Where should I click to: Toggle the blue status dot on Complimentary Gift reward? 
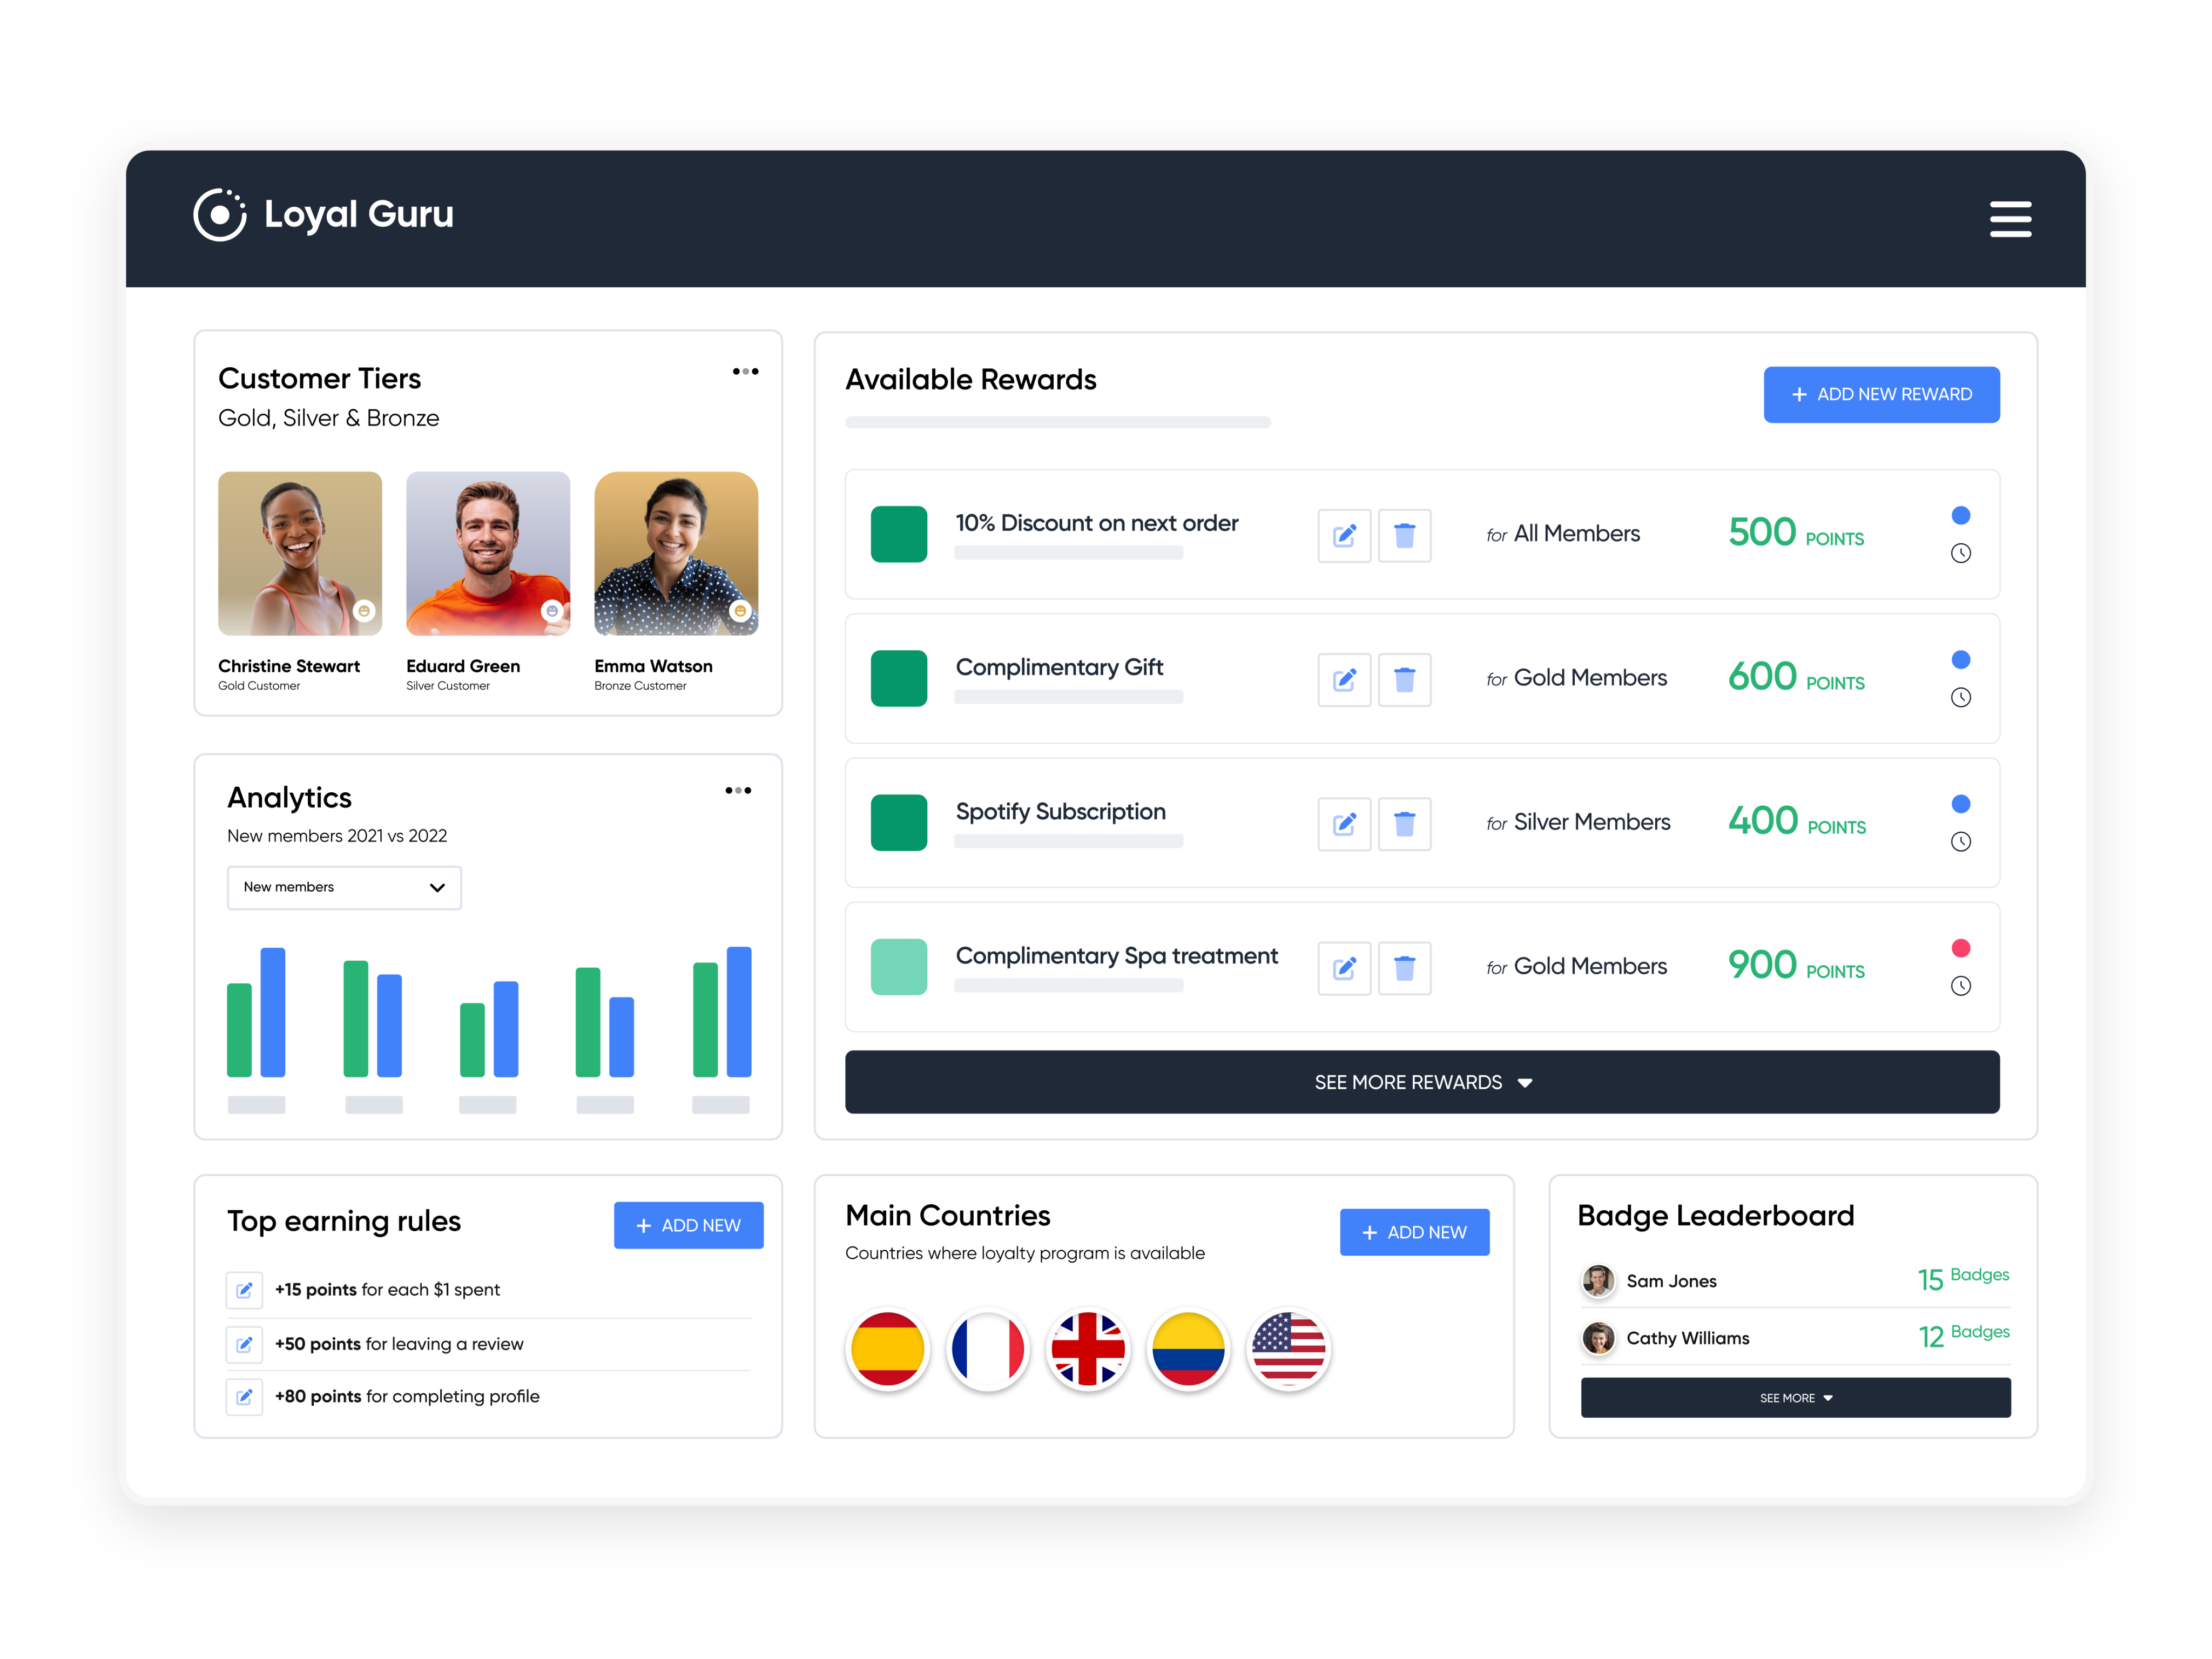point(1961,659)
